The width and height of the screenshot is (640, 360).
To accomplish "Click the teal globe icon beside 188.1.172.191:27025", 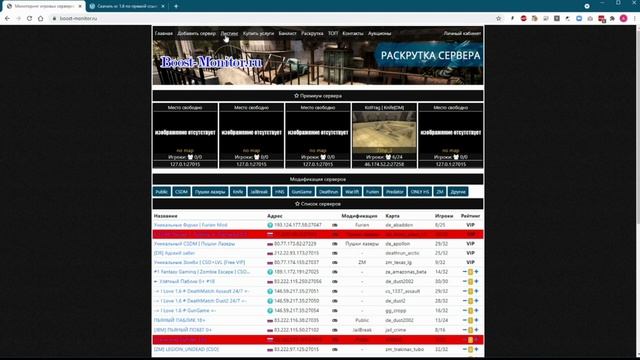I will click(270, 272).
